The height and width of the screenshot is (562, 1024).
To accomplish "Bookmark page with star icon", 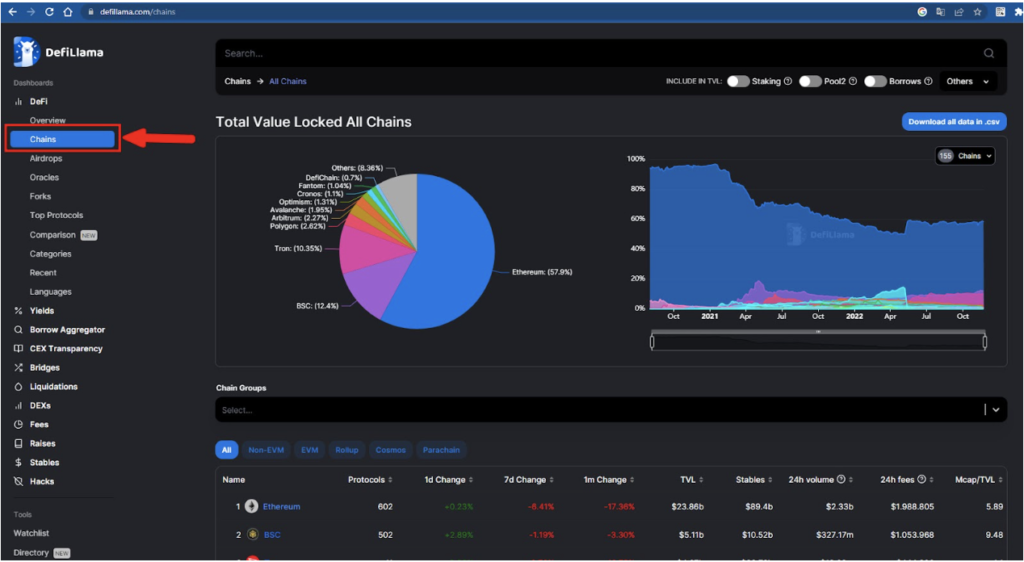I will pos(978,12).
